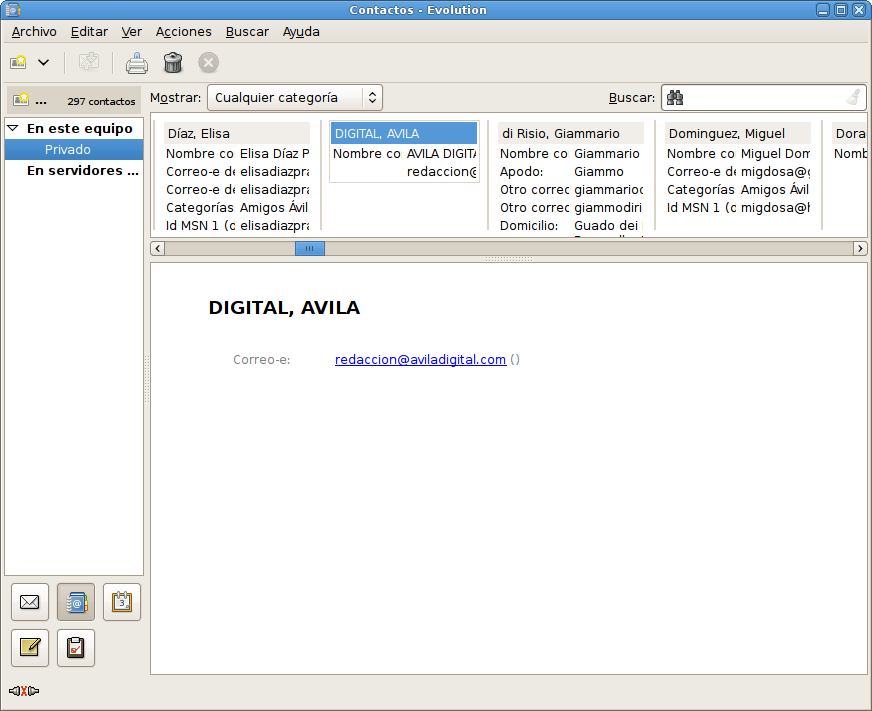Delete contact with the trash can icon

173,63
